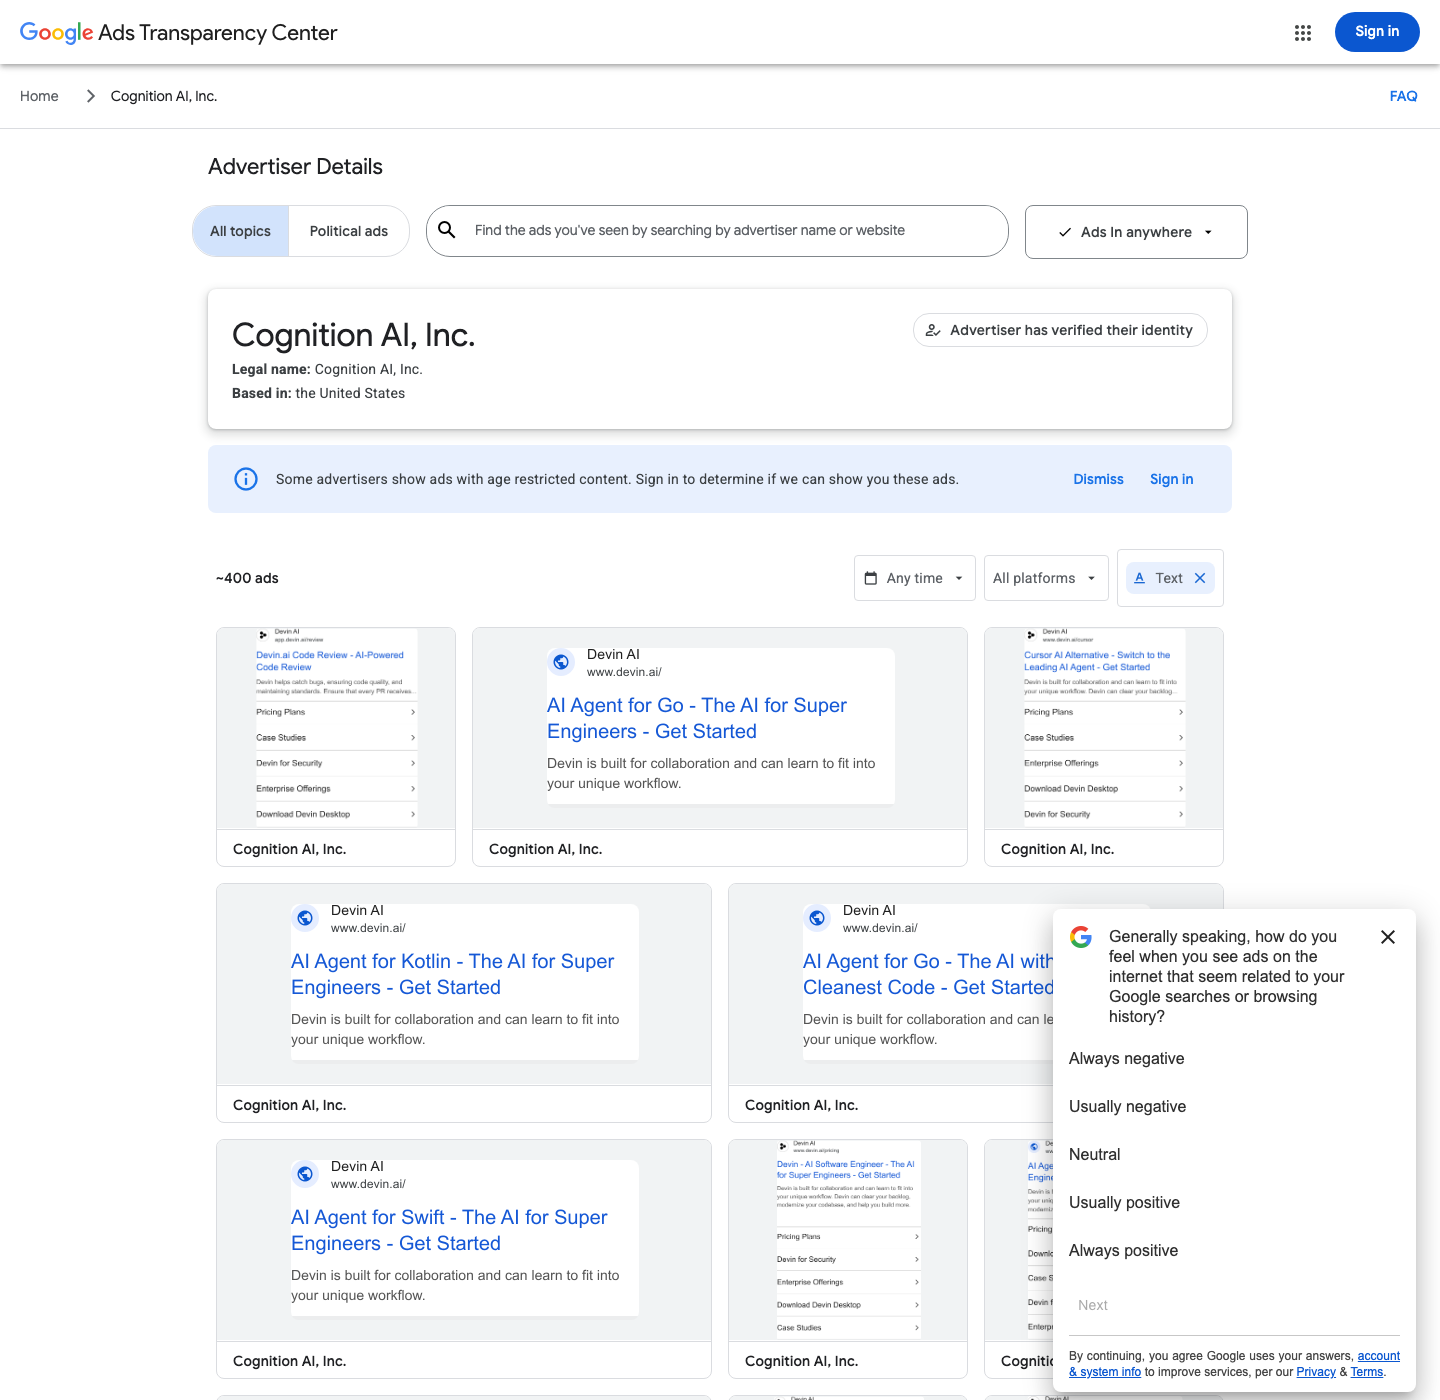The height and width of the screenshot is (1400, 1440).
Task: Click the globe icon on the Kotlin ad
Action: coord(306,918)
